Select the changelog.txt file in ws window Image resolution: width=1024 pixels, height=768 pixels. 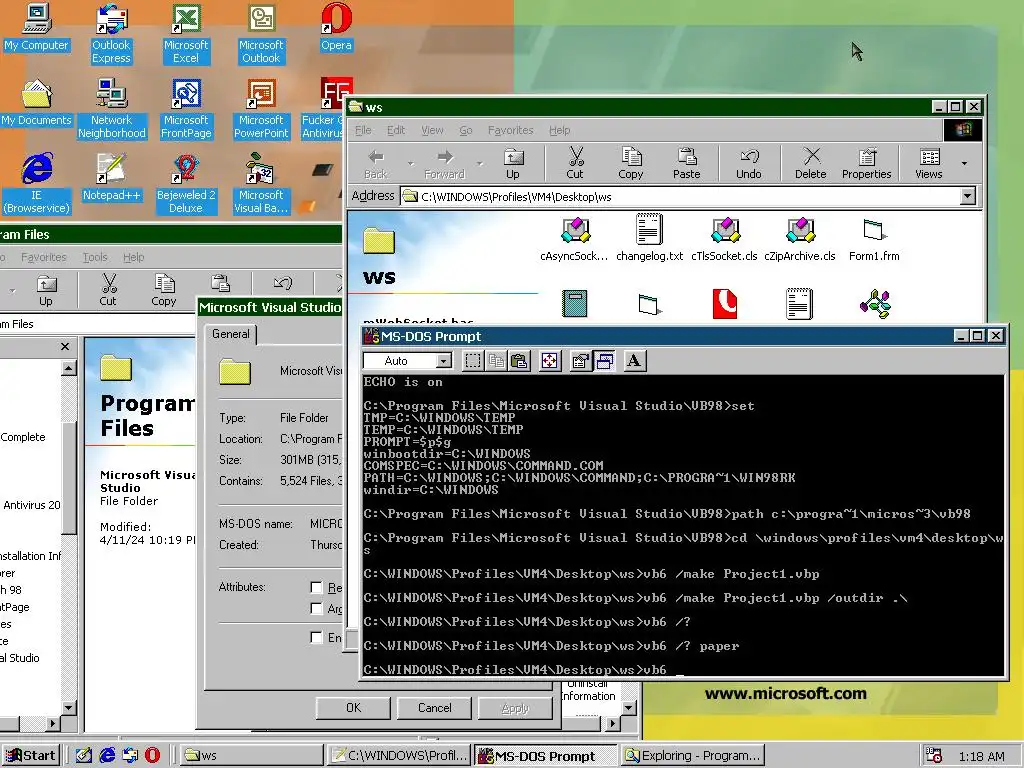649,238
